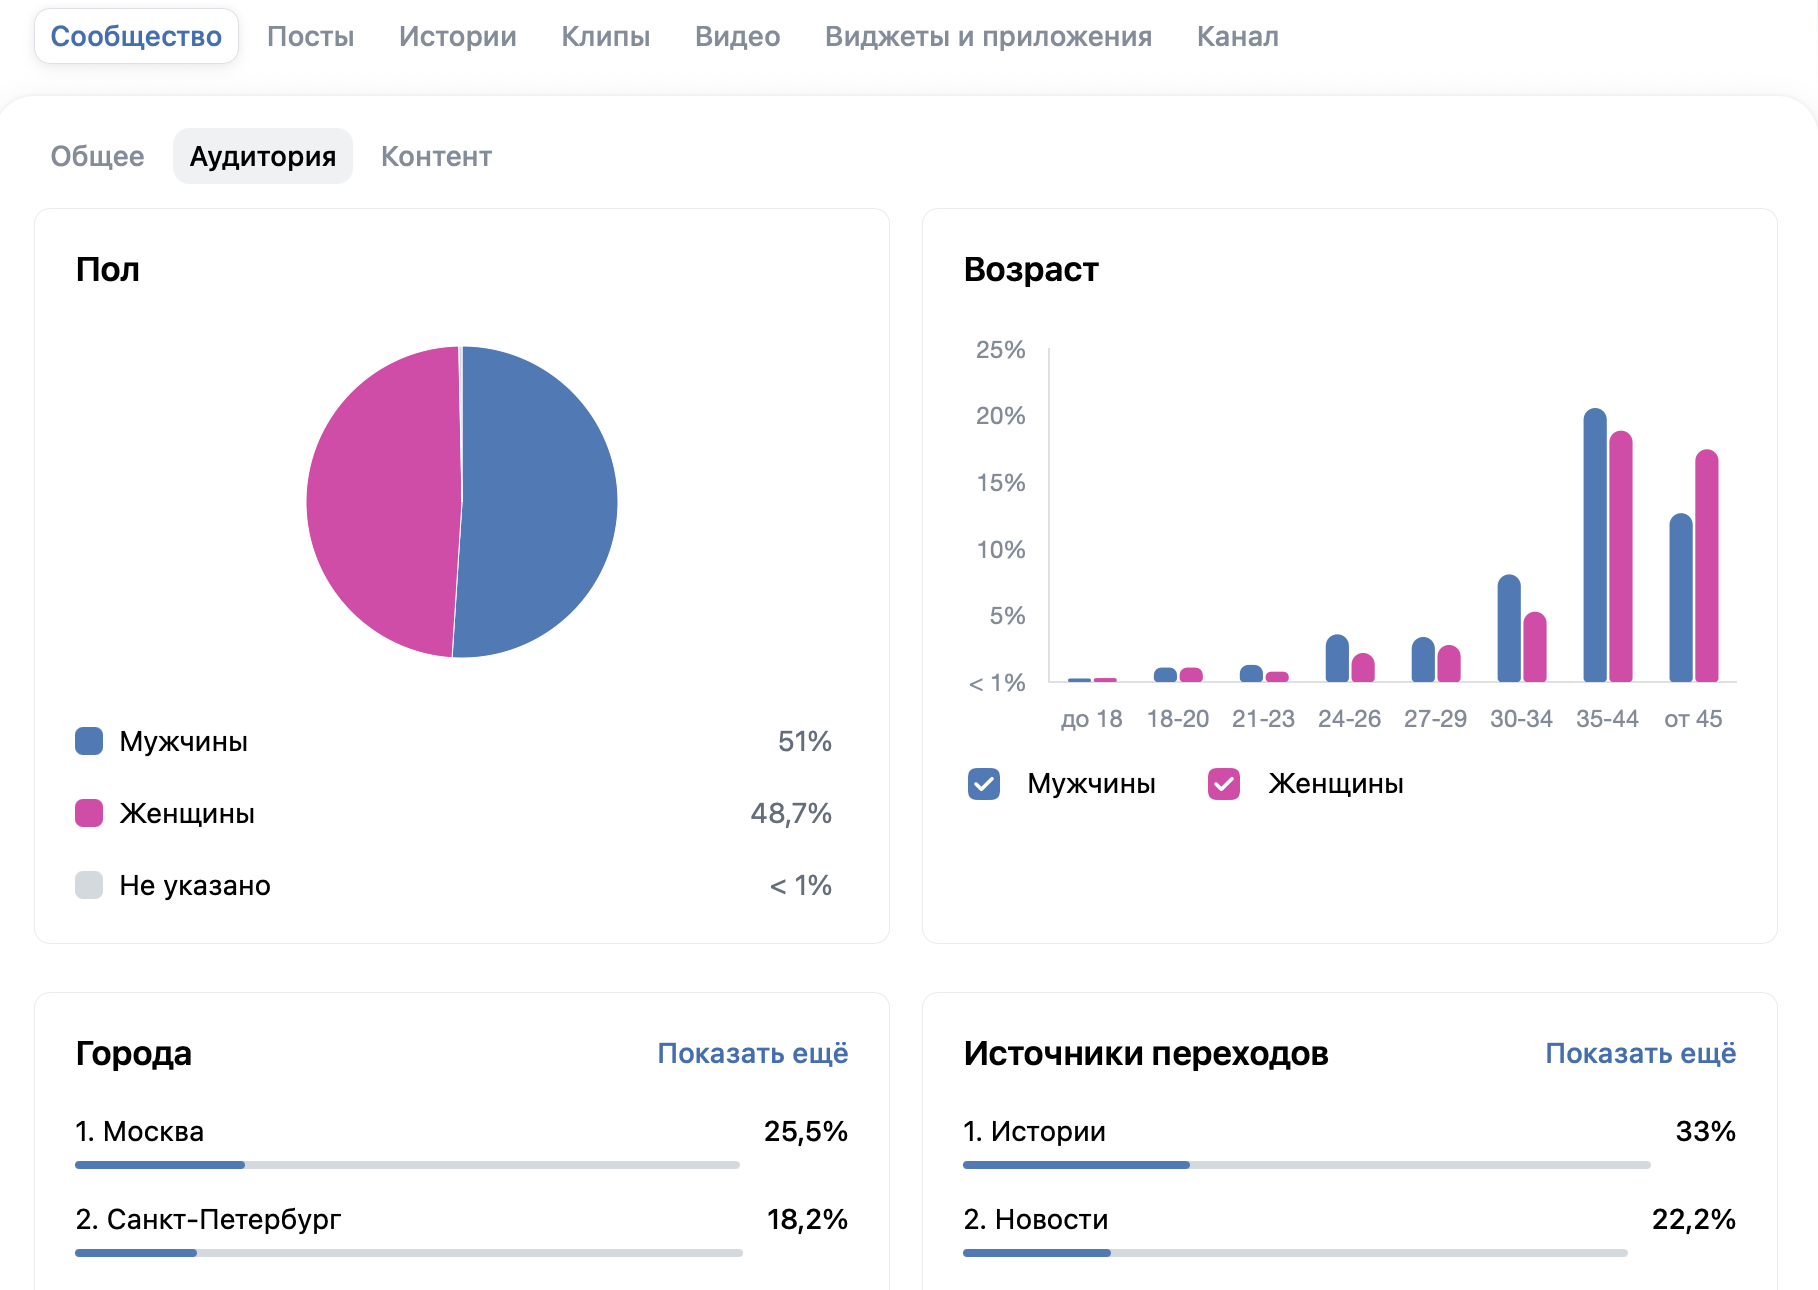Click the 51% value for Мужчины
The image size is (1818, 1290).
804,741
